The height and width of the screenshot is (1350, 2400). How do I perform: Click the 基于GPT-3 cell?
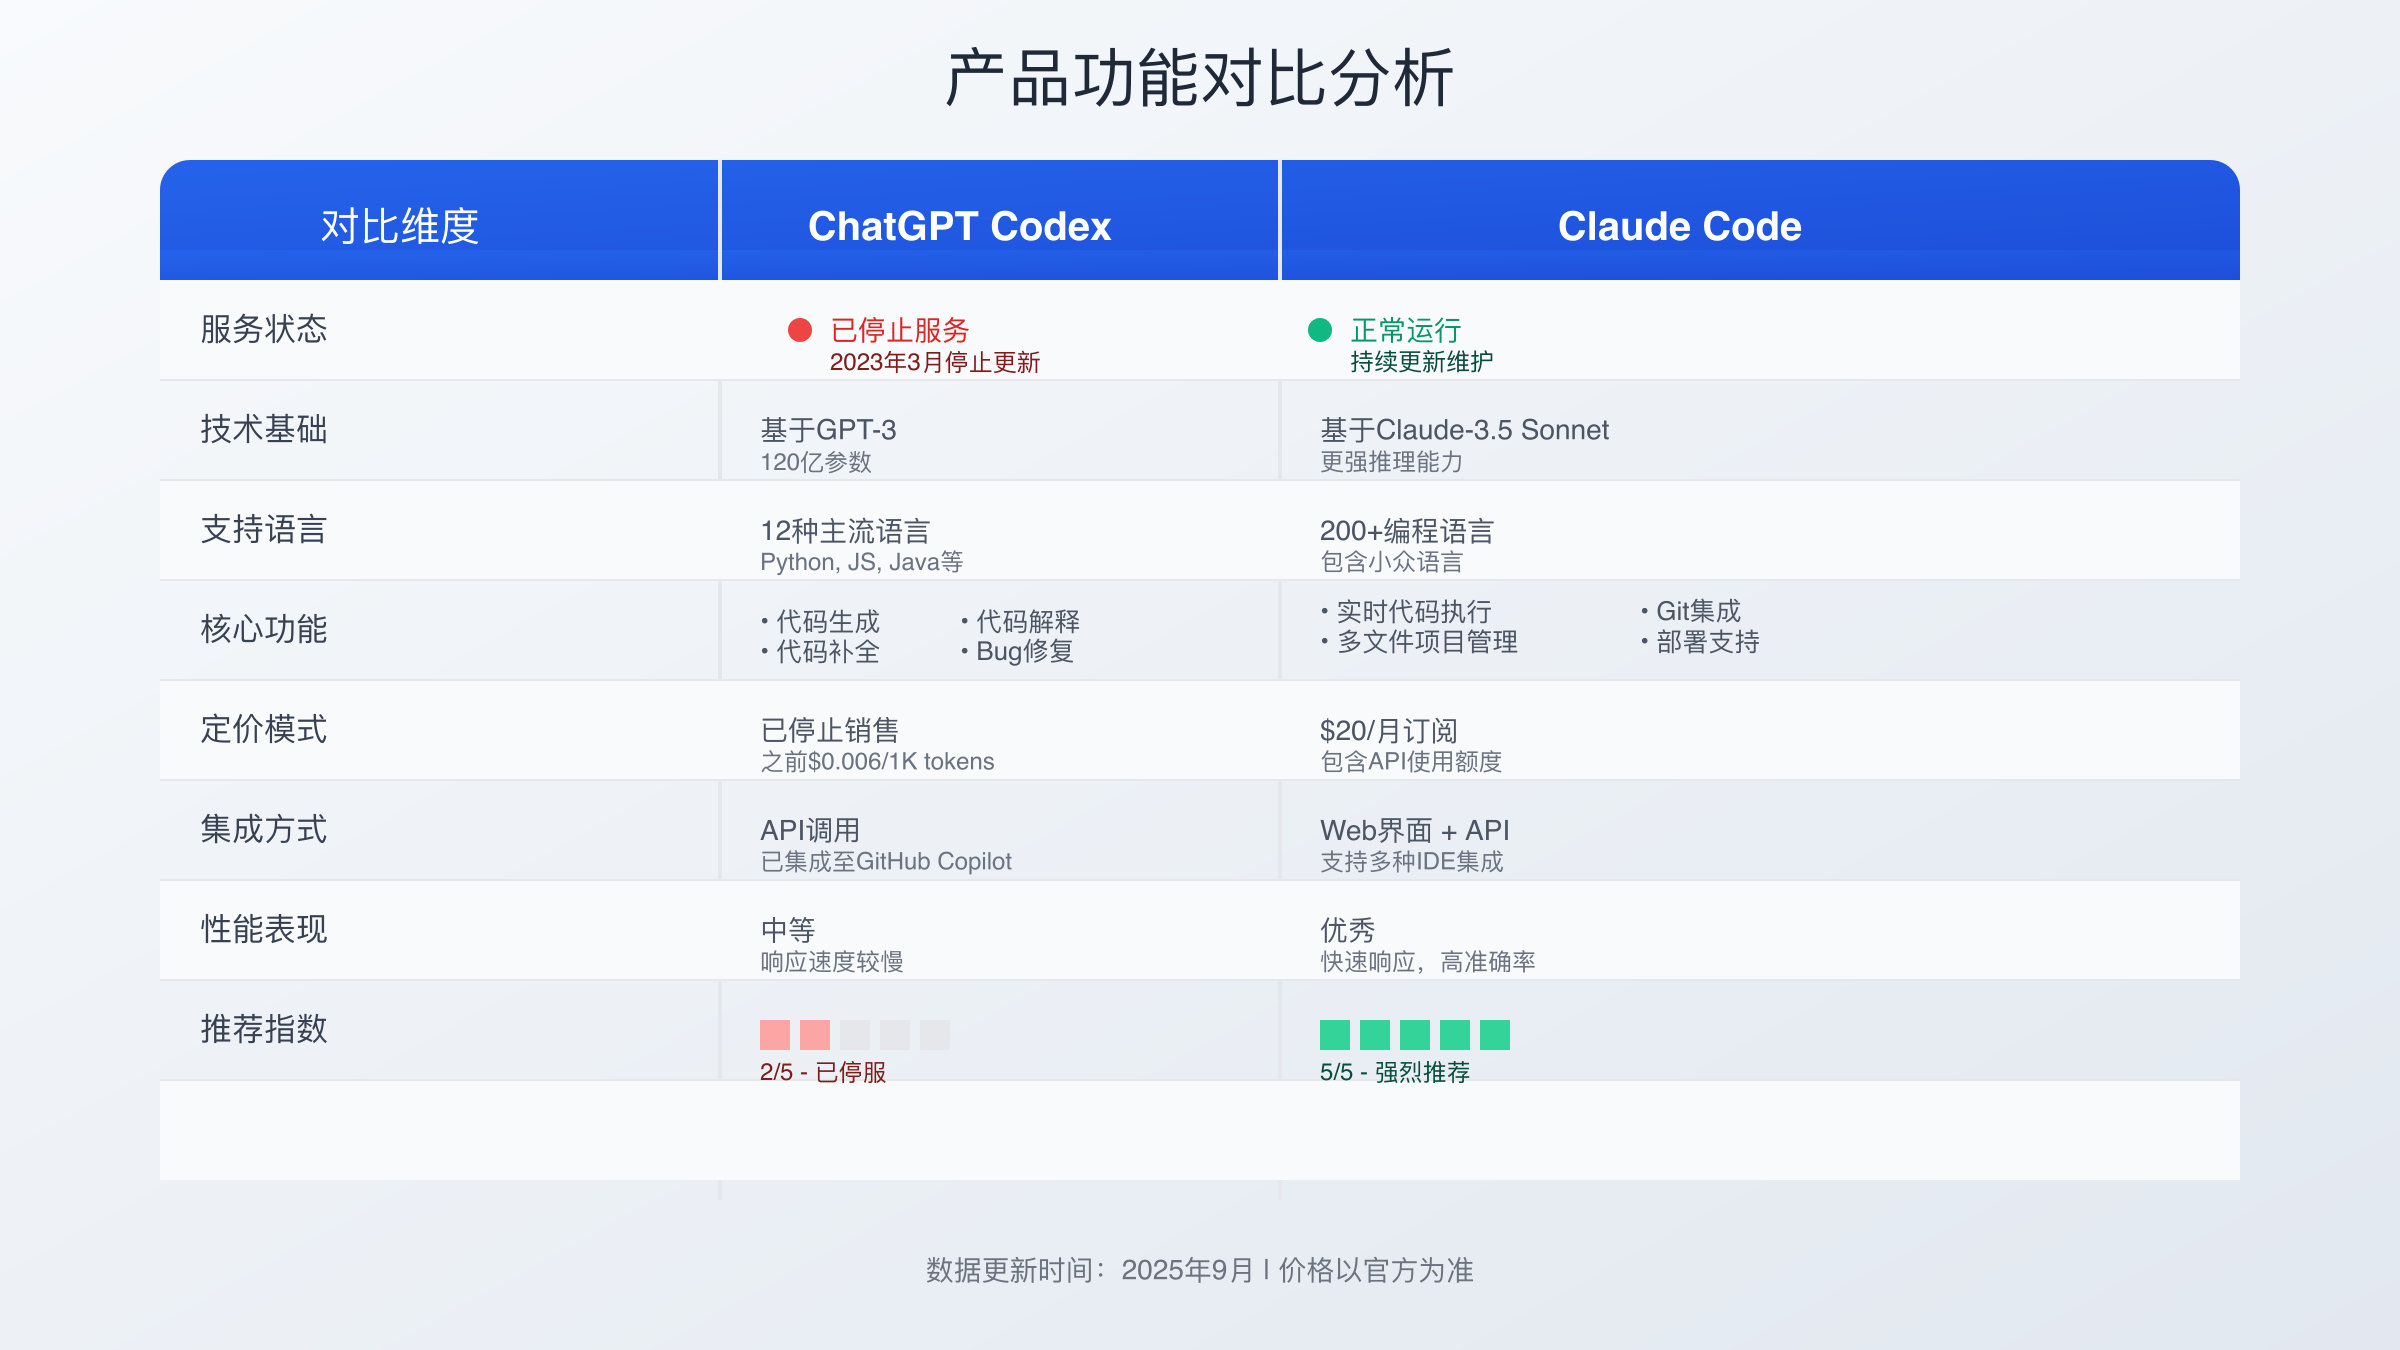coord(828,430)
